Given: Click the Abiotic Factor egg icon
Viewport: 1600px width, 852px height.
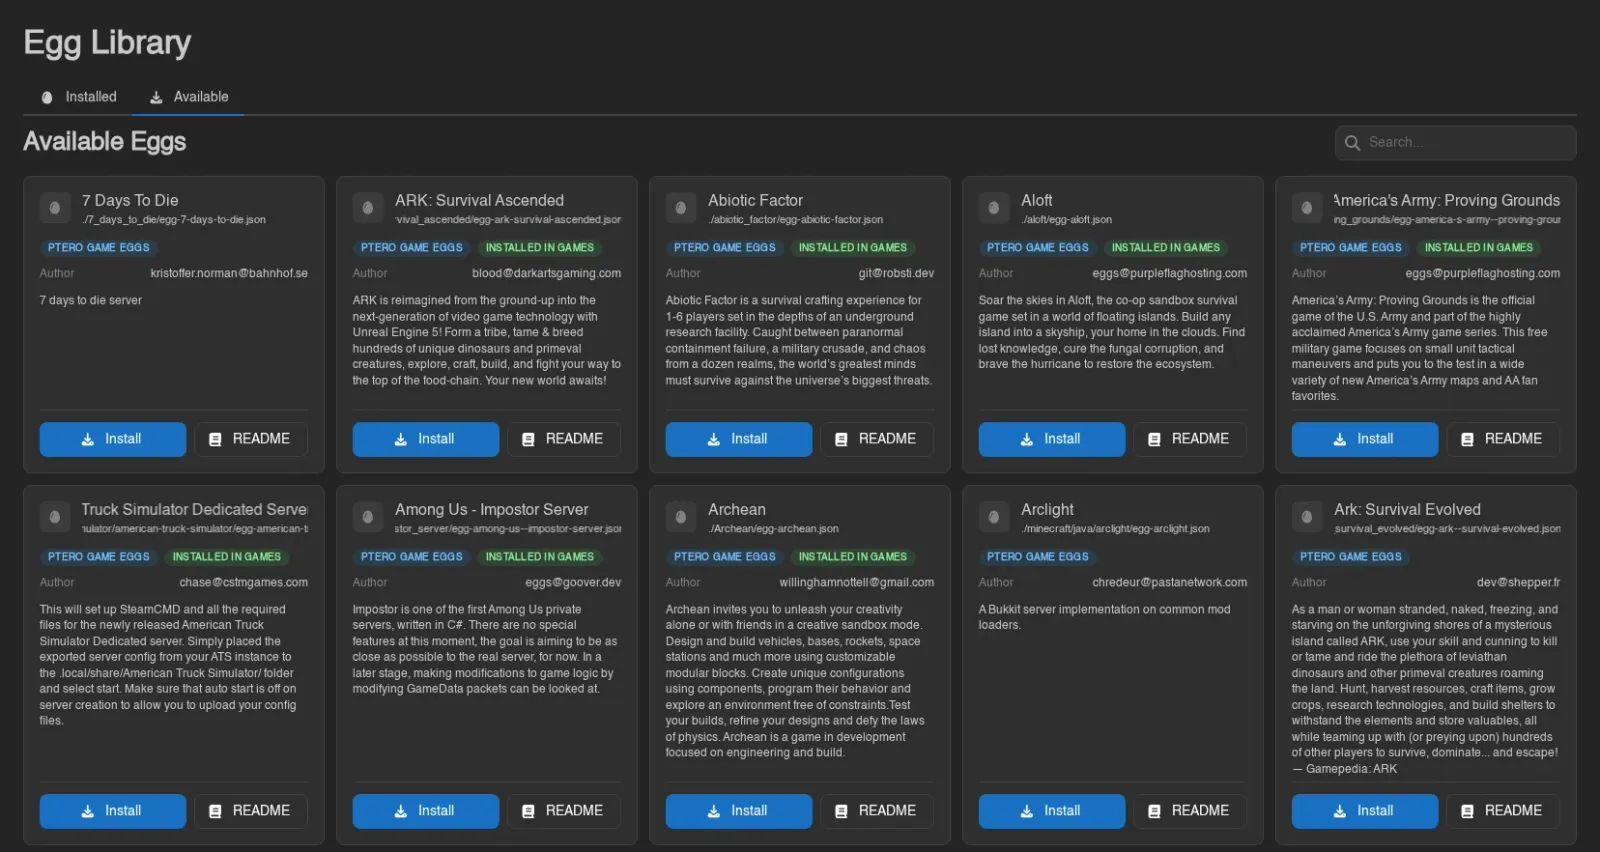Looking at the screenshot, I should click(x=681, y=208).
